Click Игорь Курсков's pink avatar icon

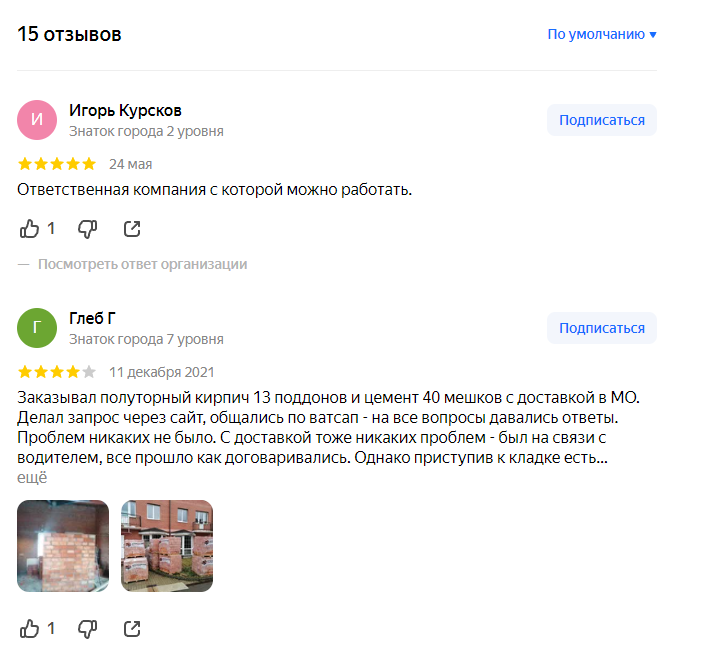pyautogui.click(x=37, y=120)
